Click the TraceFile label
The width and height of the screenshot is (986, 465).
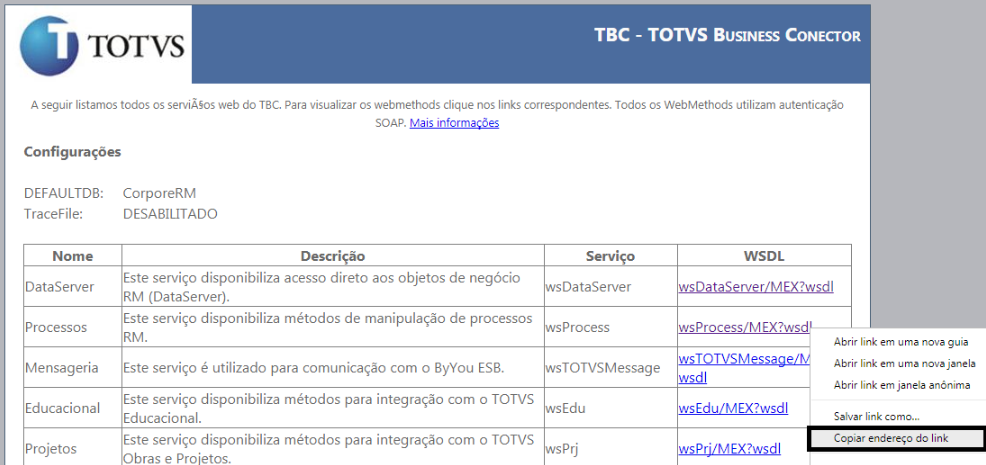coord(53,214)
